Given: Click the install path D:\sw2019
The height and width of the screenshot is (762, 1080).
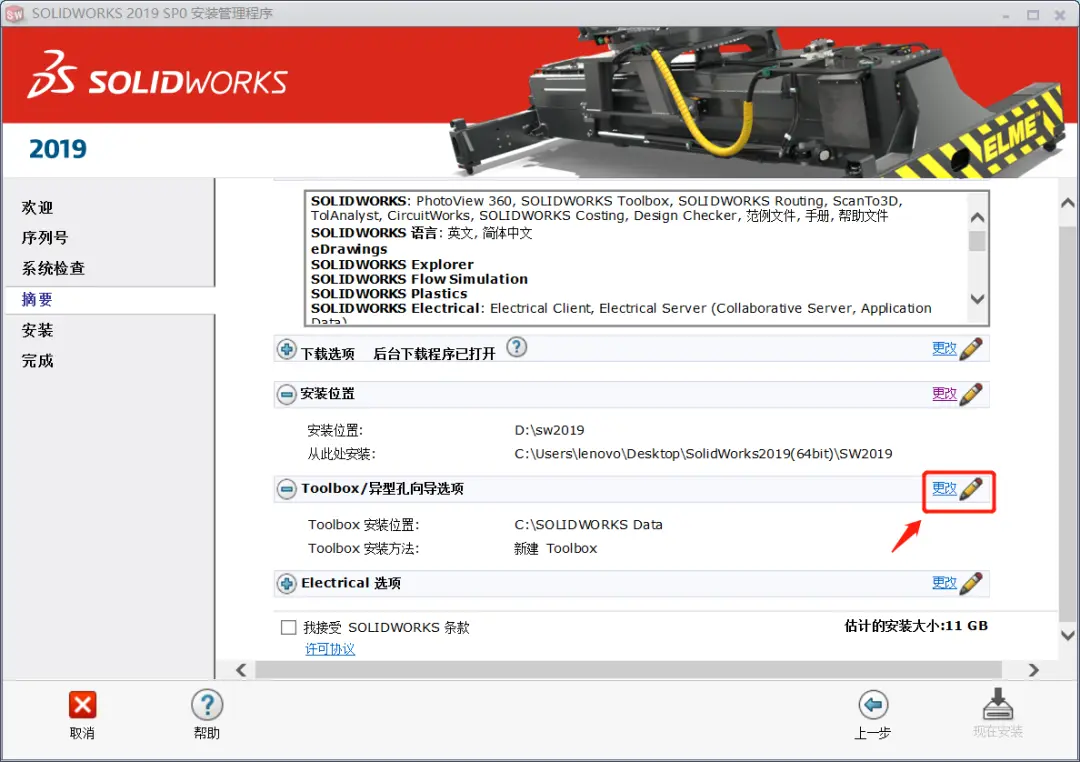Looking at the screenshot, I should (x=549, y=431).
